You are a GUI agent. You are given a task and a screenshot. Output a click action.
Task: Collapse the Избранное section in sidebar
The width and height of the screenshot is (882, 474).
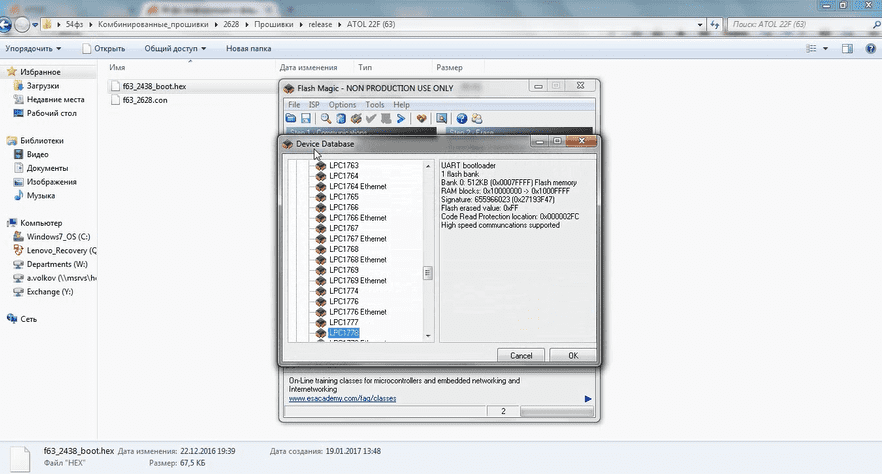(9, 72)
